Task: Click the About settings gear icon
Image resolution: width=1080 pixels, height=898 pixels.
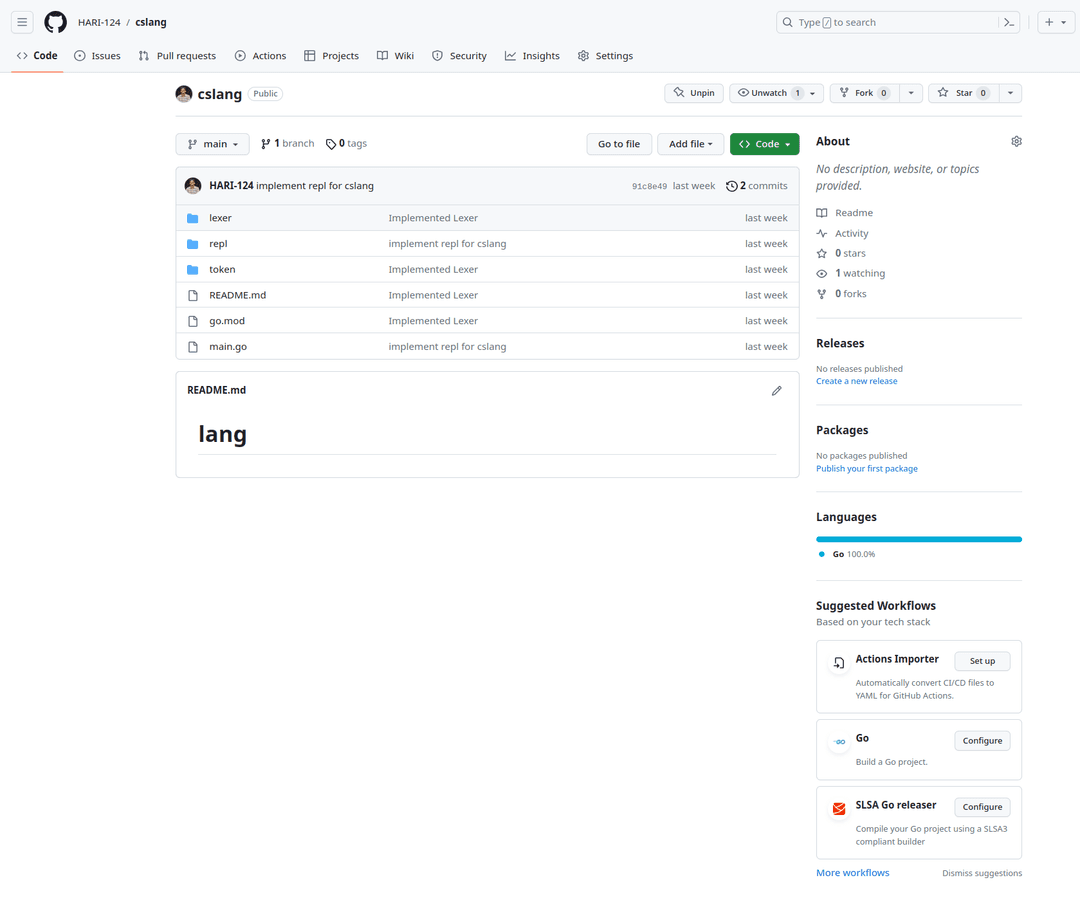Action: 1016,142
